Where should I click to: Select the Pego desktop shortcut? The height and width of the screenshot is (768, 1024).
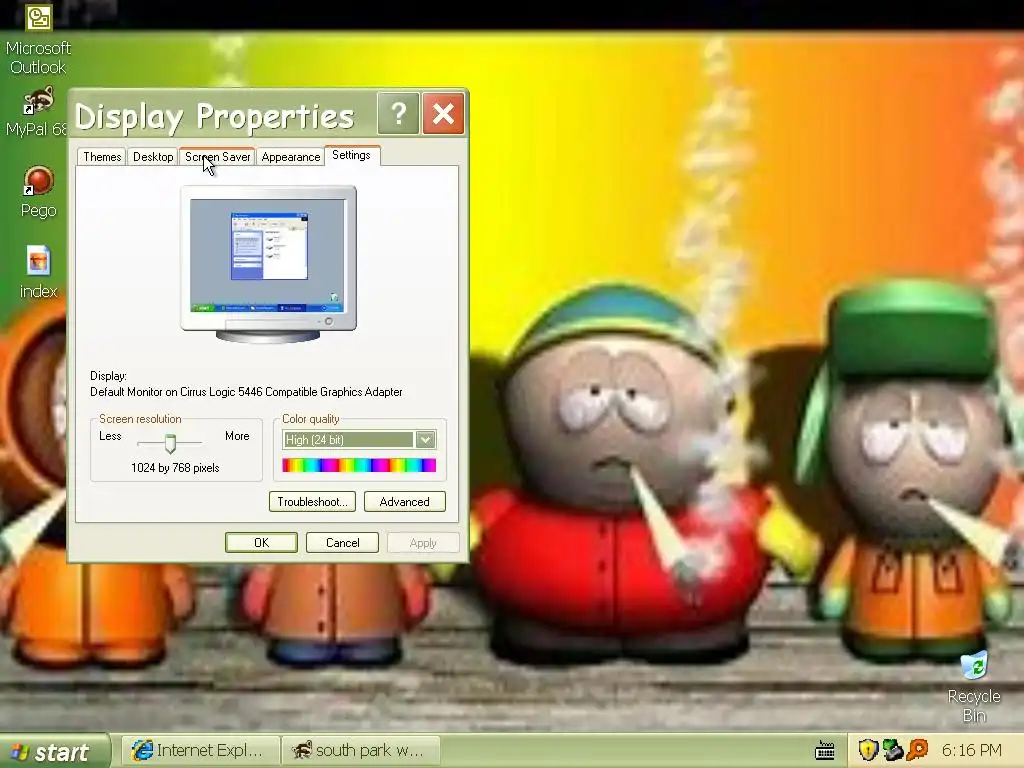[39, 192]
